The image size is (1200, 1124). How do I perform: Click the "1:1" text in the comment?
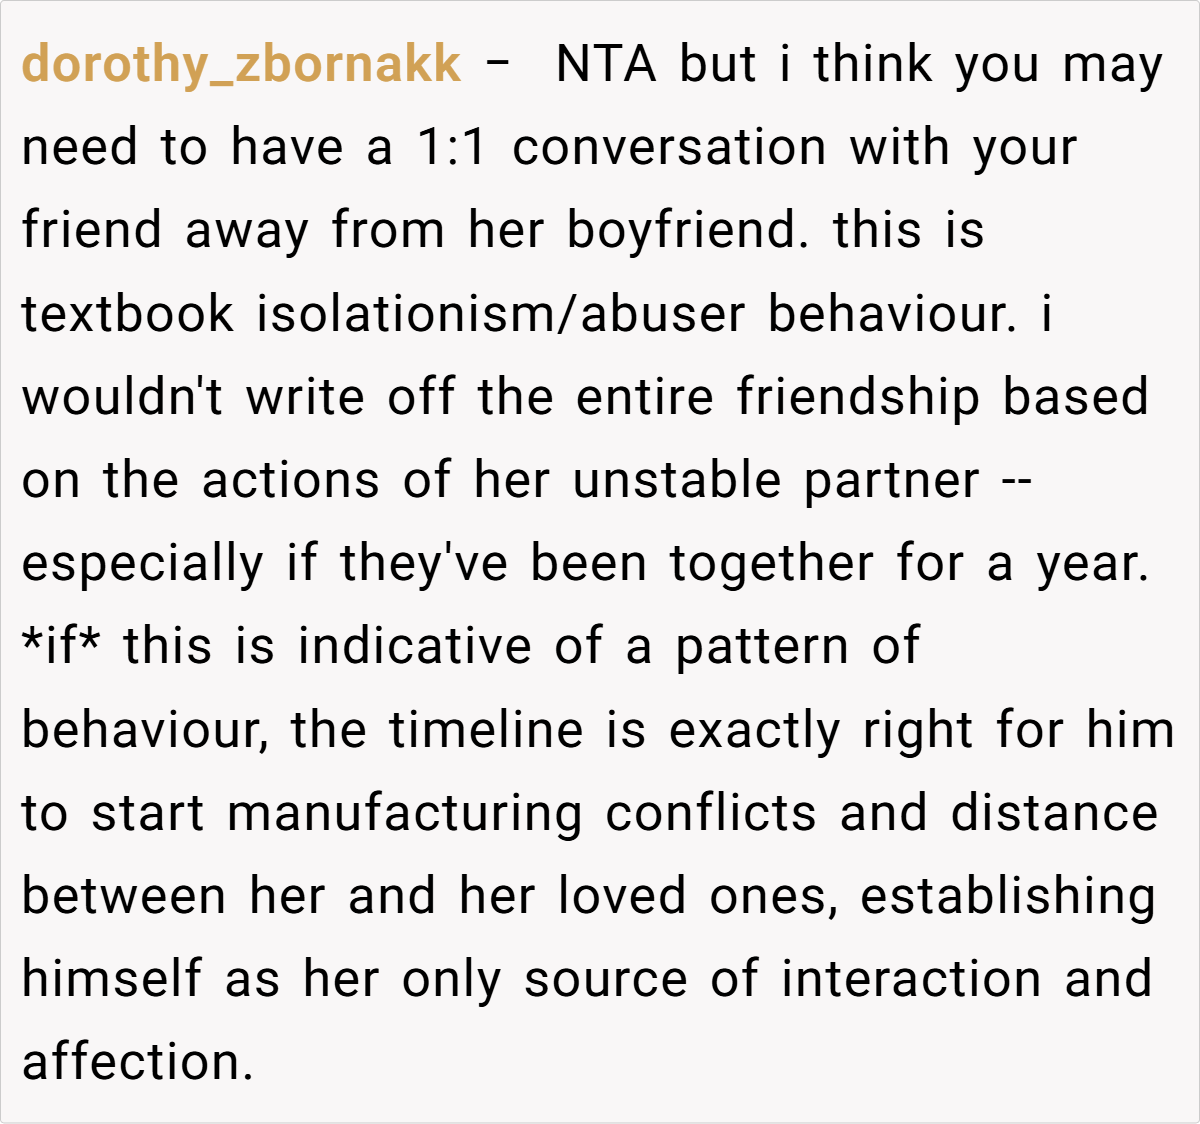pyautogui.click(x=451, y=148)
